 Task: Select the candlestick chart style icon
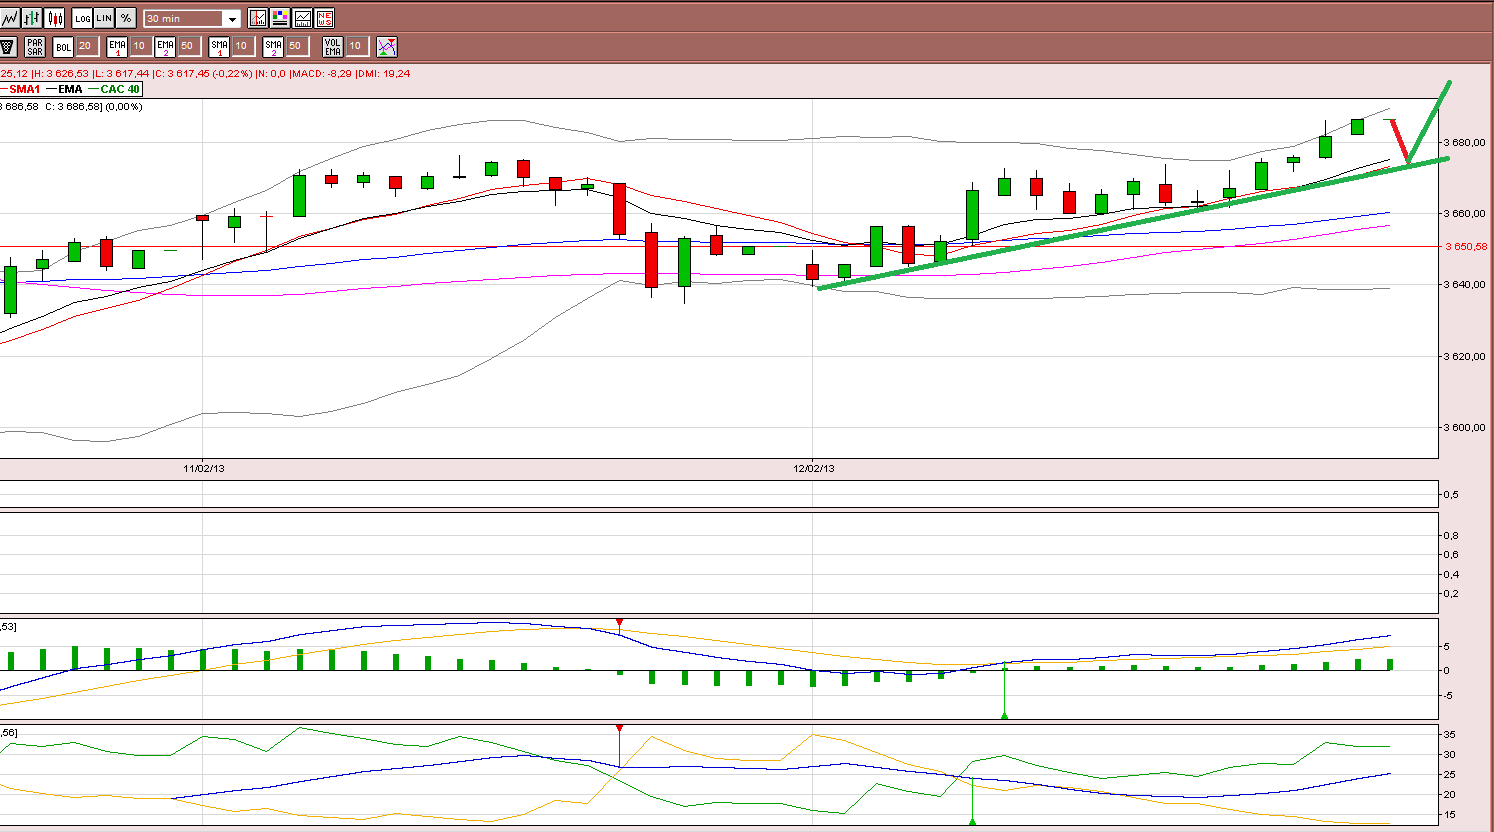54,18
